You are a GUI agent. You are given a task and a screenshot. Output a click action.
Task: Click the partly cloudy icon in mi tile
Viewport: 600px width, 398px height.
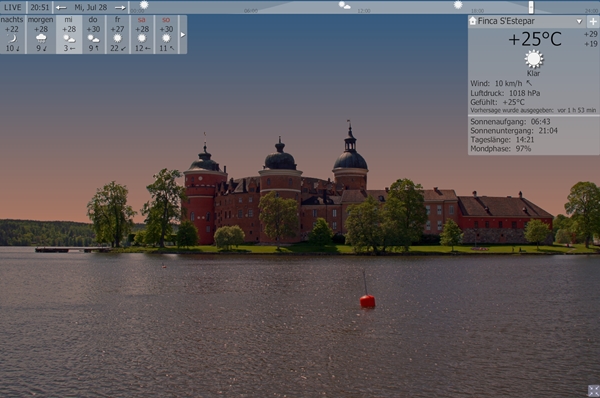[69, 39]
